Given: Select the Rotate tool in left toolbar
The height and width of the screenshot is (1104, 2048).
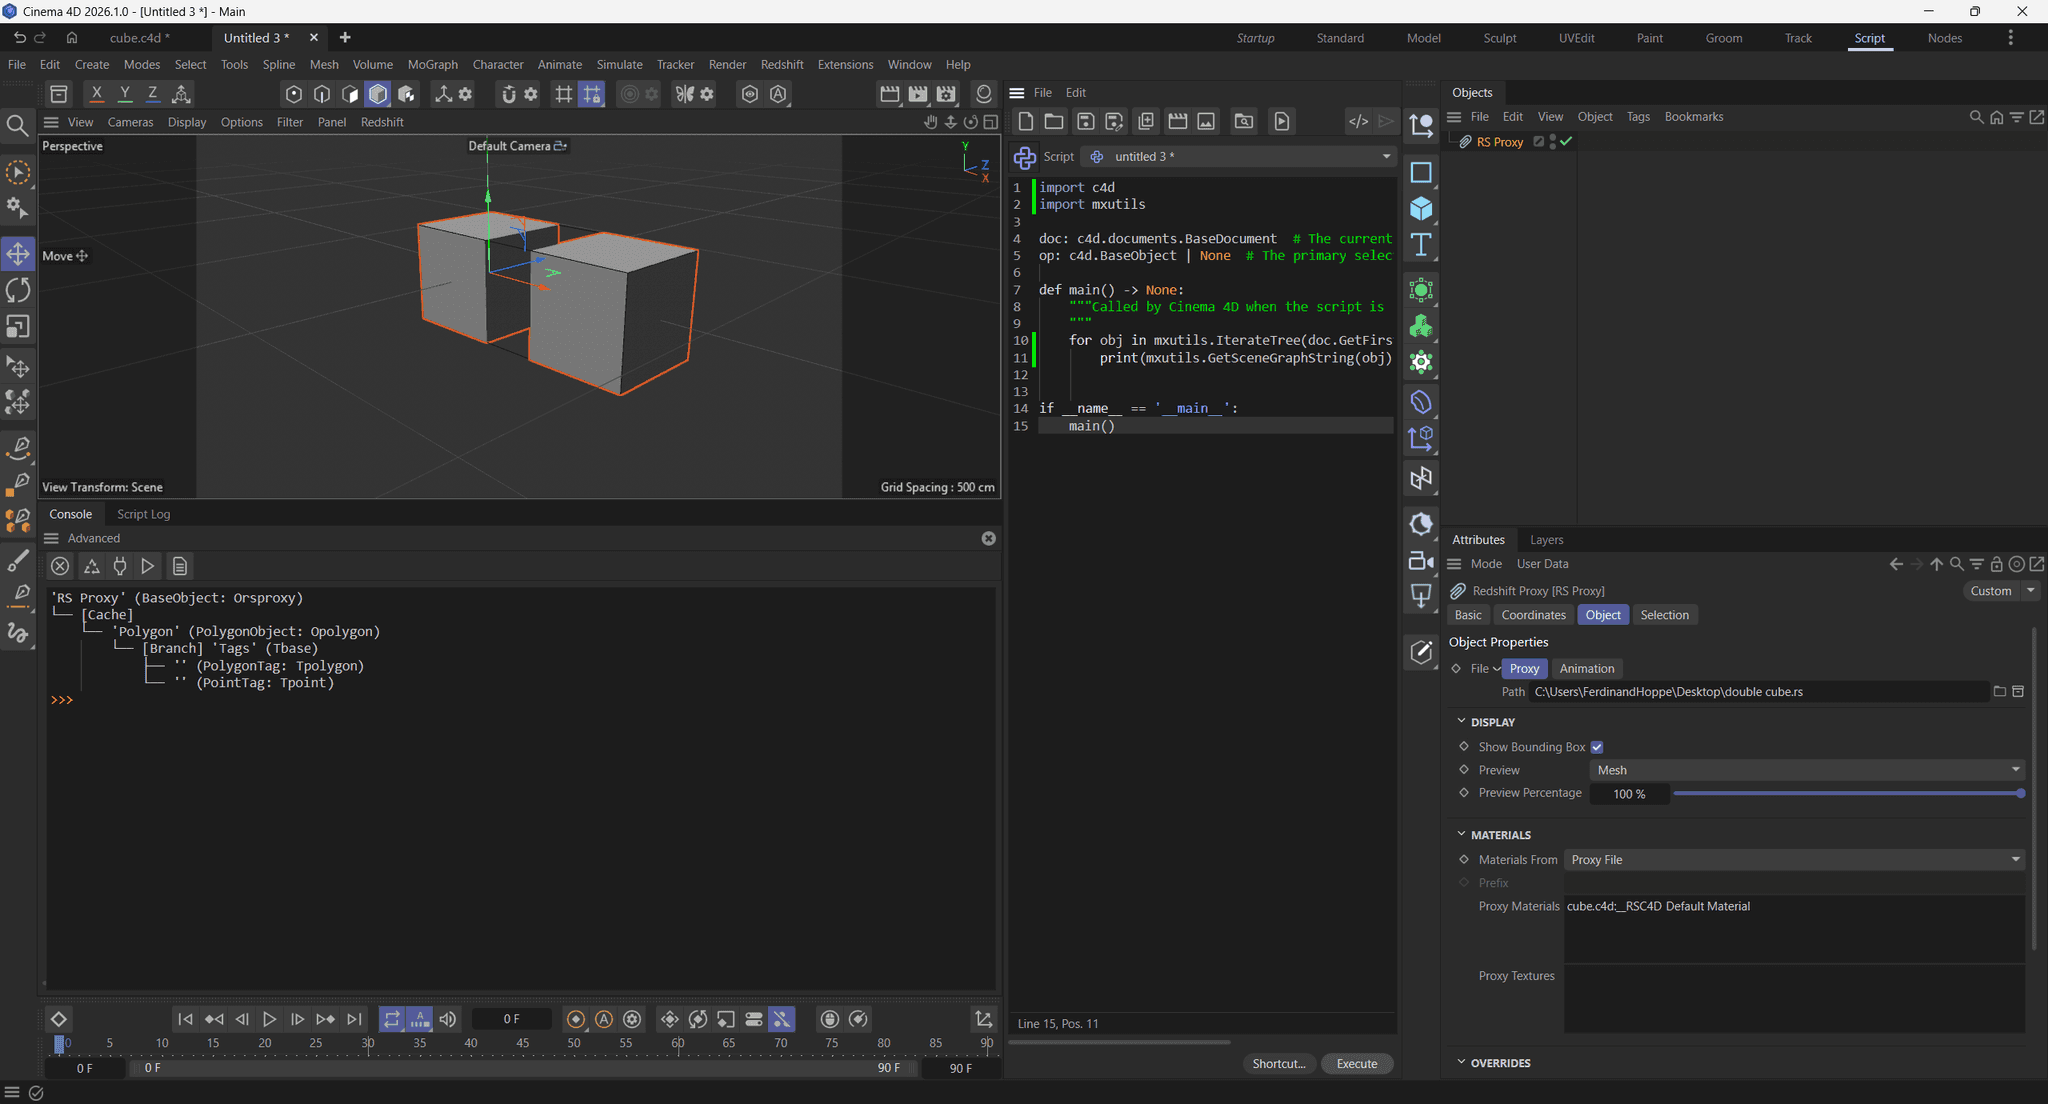Looking at the screenshot, I should (18, 290).
